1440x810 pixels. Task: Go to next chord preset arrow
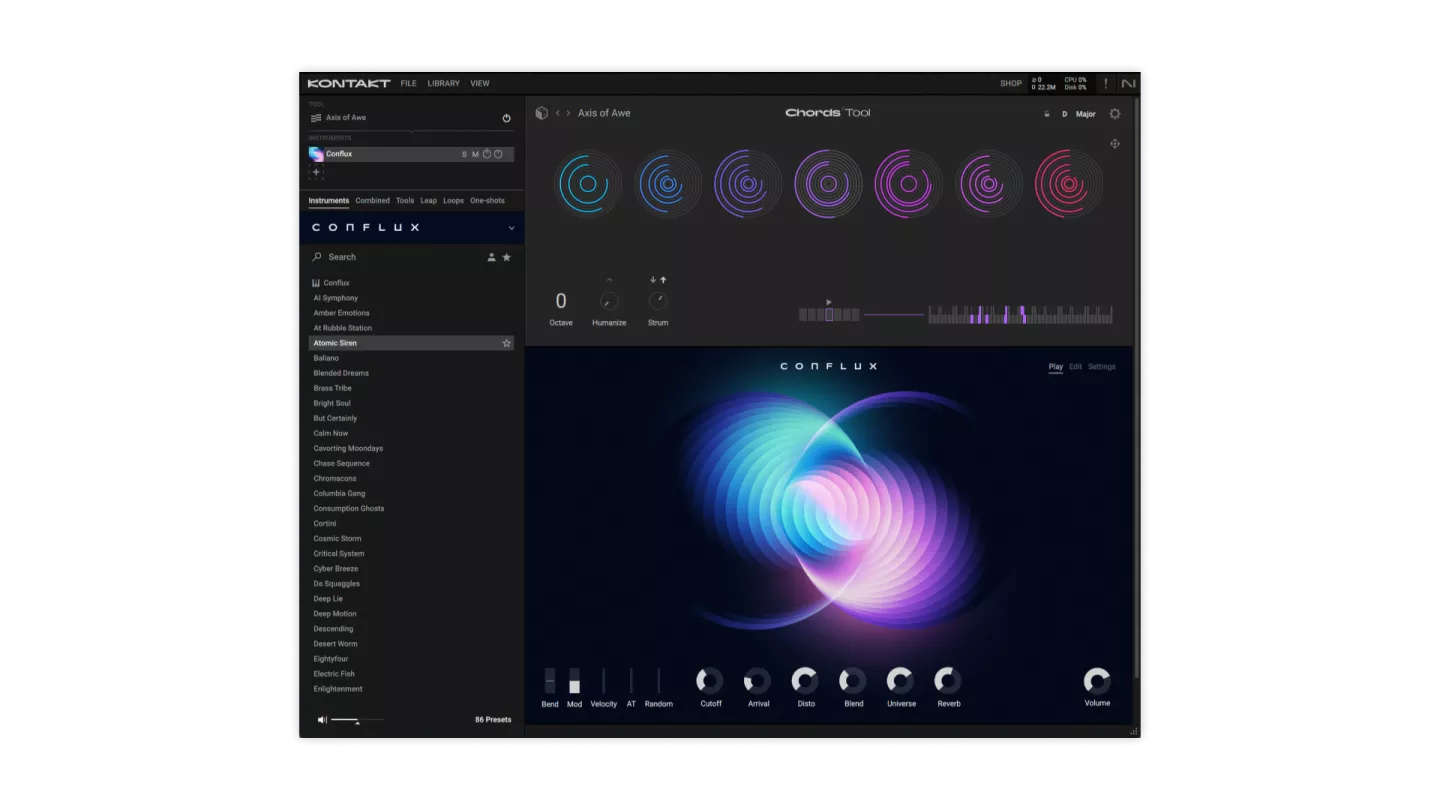(569, 113)
